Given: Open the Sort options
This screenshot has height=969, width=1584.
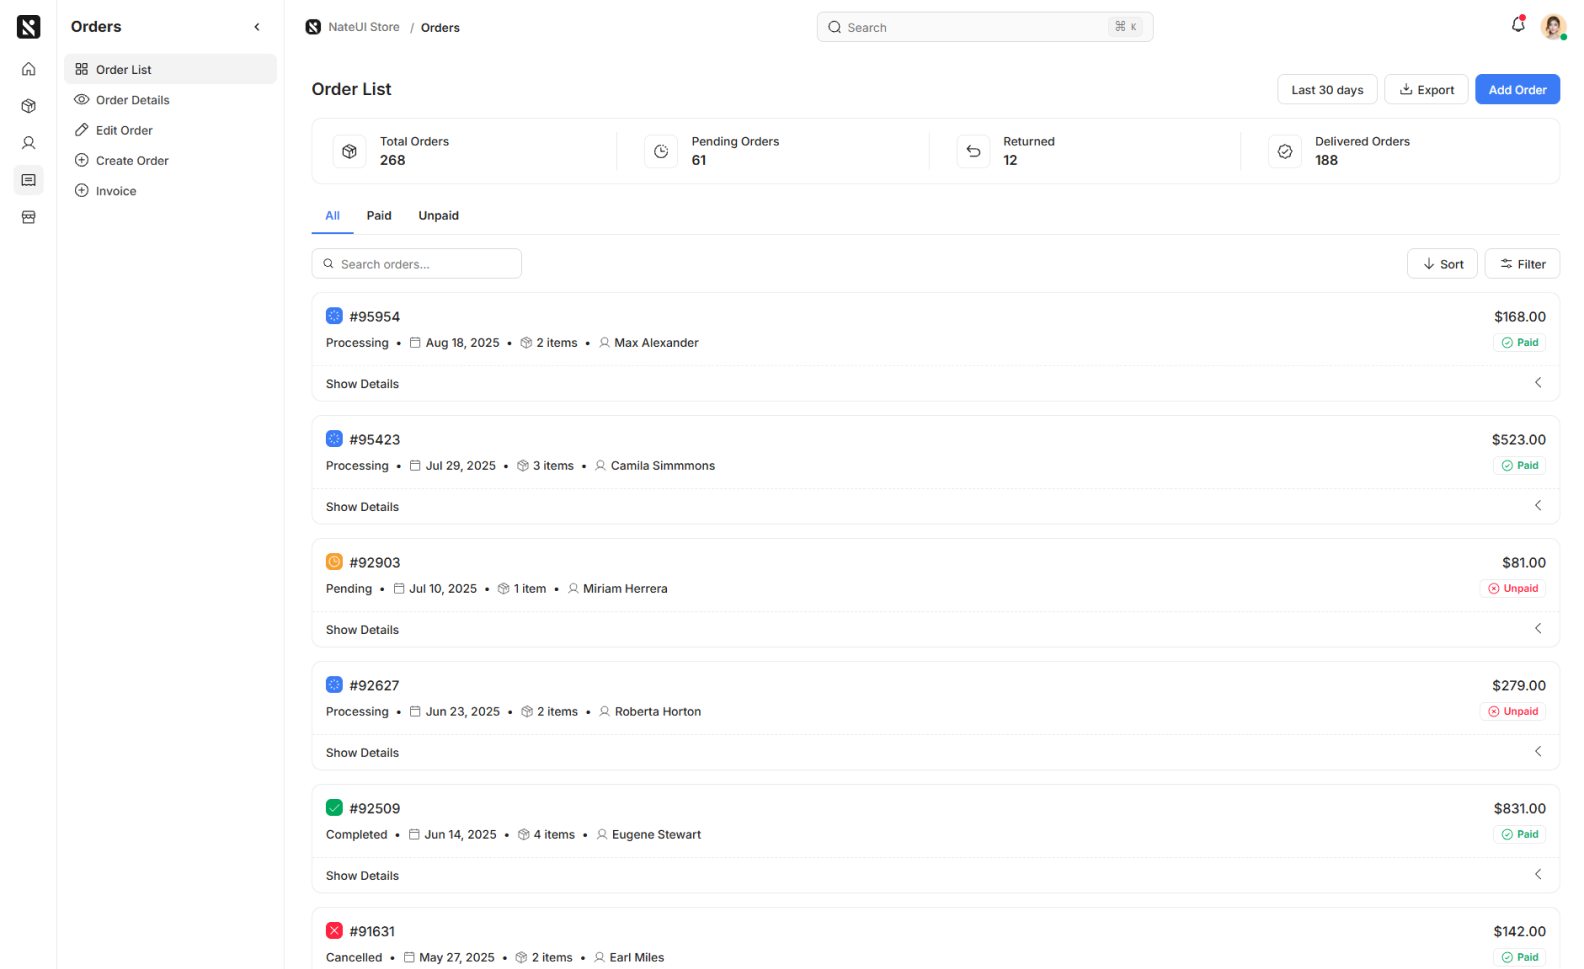Looking at the screenshot, I should [1442, 264].
